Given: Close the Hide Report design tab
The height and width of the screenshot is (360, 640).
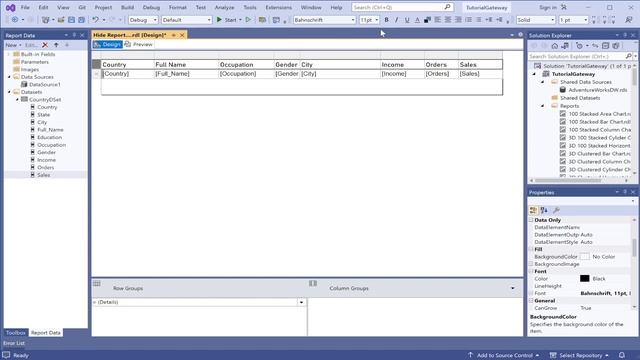Looking at the screenshot, I should (x=182, y=35).
